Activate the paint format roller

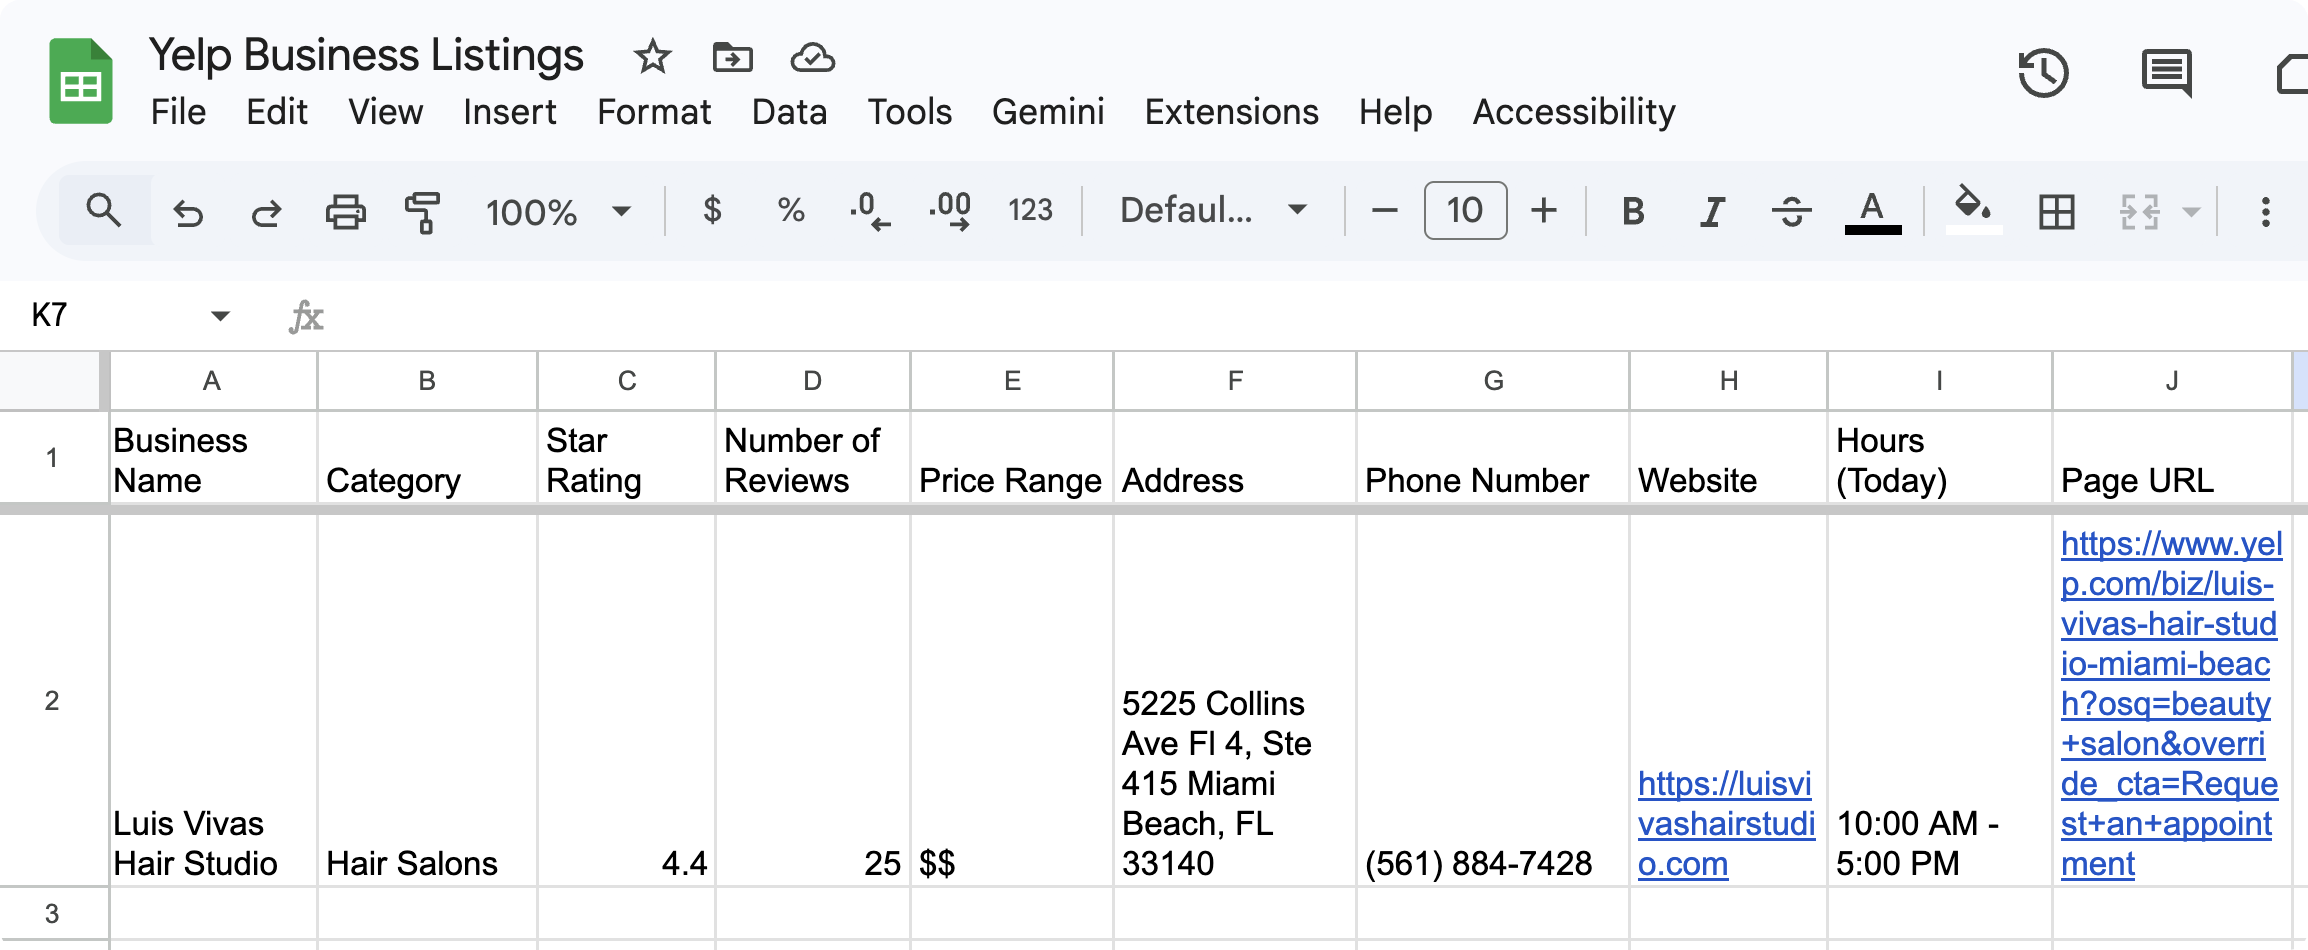coord(423,212)
